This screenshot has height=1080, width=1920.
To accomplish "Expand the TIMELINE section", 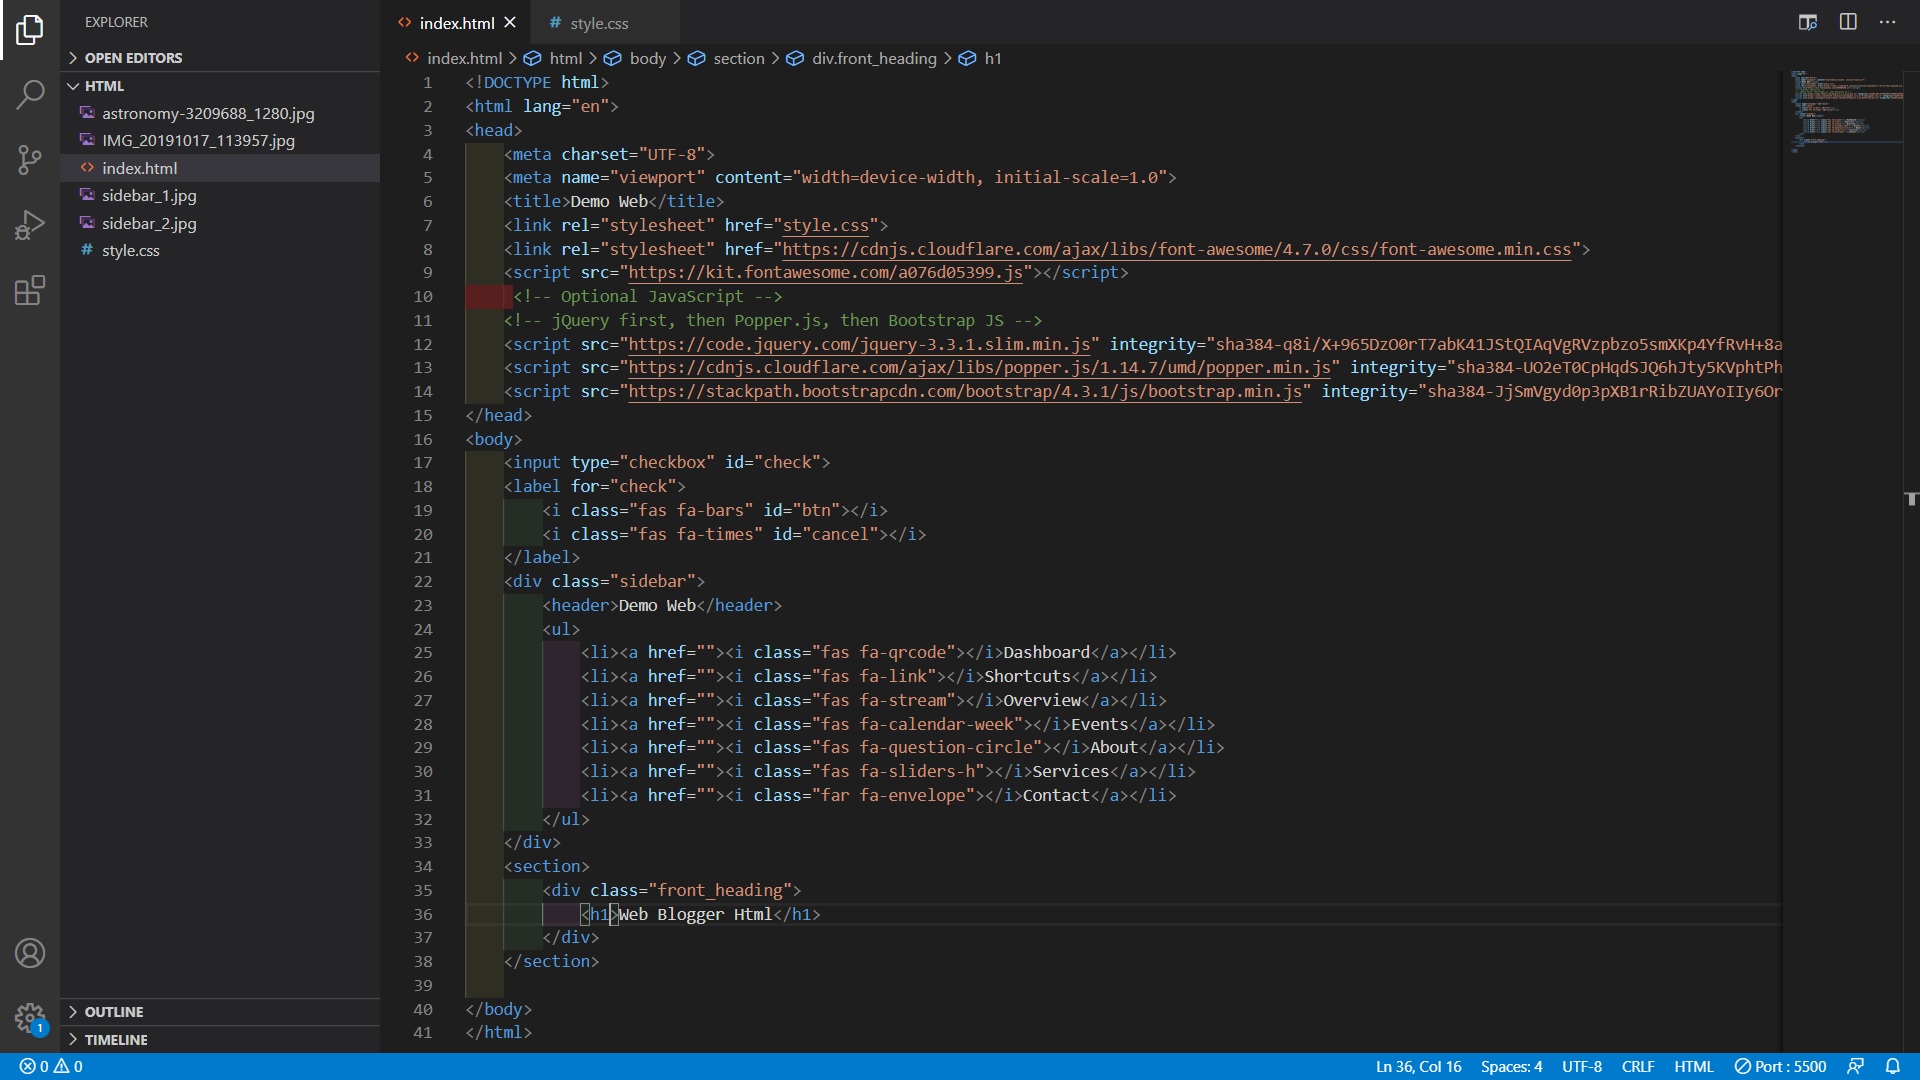I will point(220,1040).
